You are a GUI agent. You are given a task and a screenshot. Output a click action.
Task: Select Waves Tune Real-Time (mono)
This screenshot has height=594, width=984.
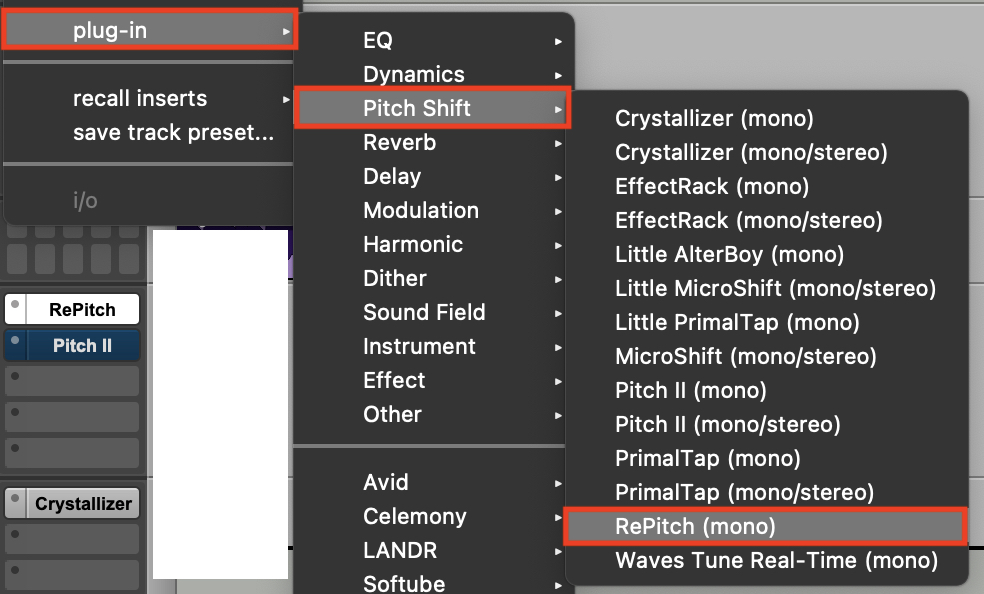tap(776, 560)
